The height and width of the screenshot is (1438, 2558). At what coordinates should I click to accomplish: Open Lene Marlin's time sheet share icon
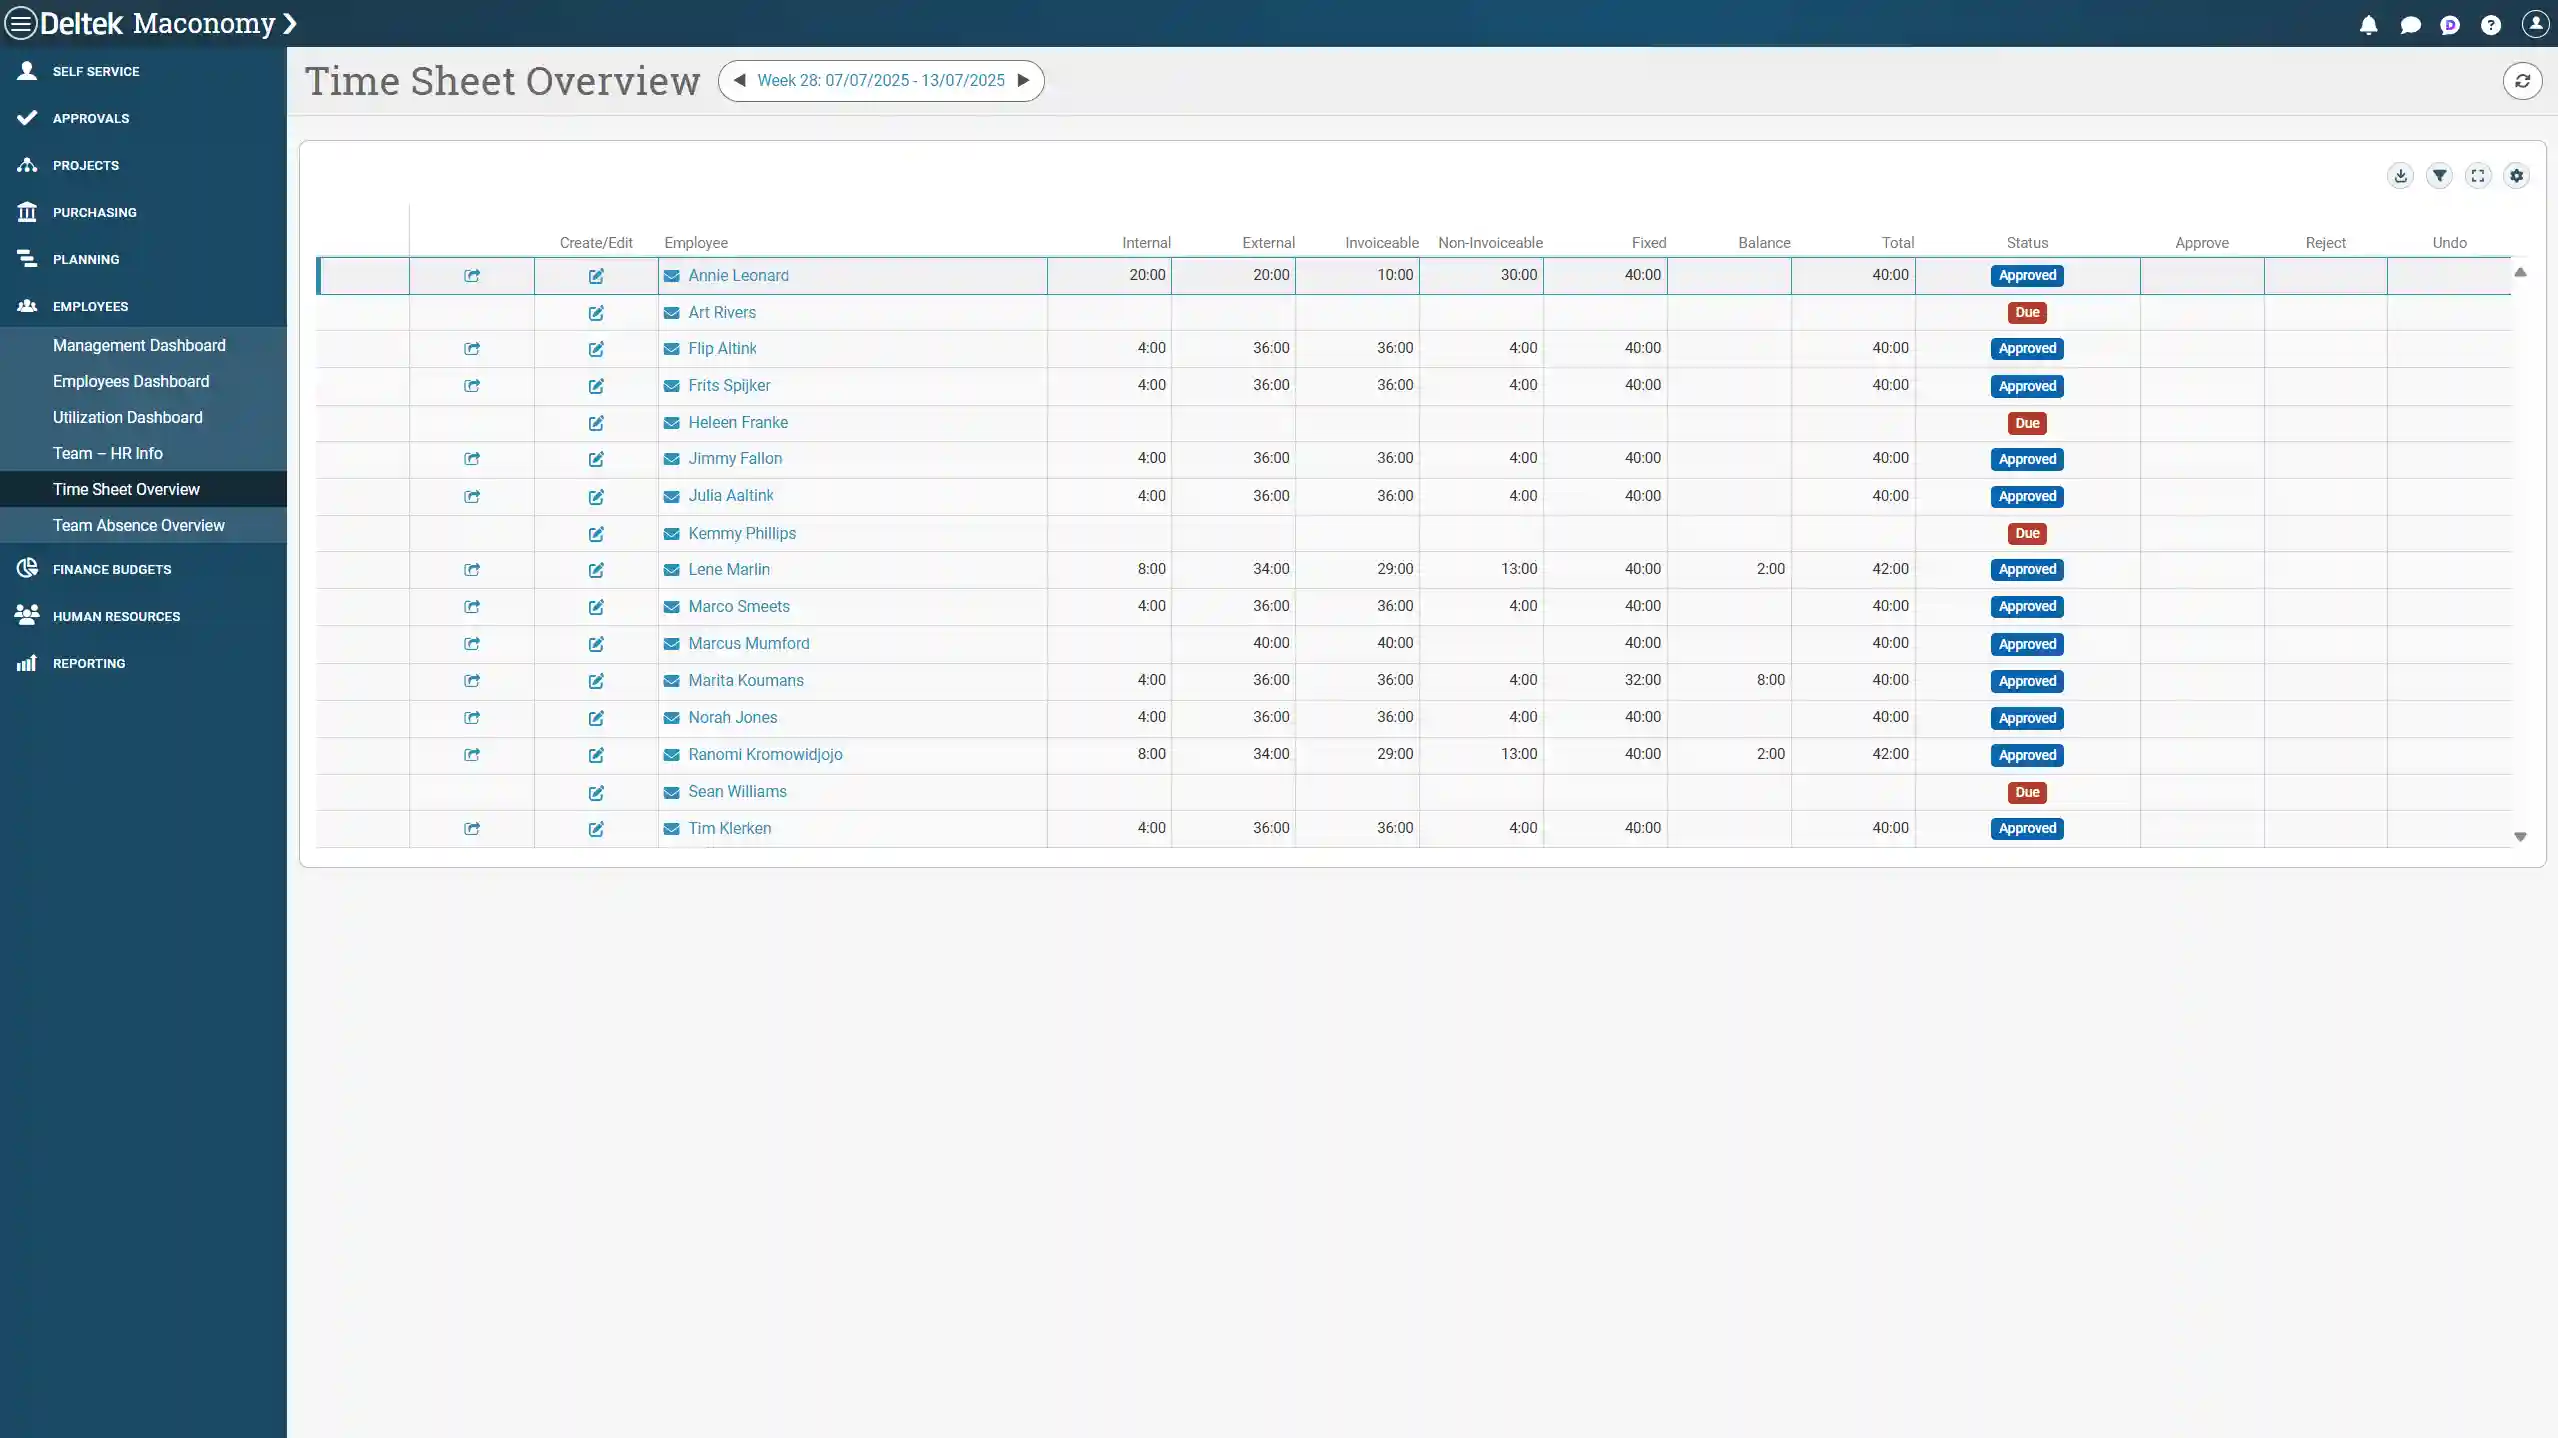472,570
